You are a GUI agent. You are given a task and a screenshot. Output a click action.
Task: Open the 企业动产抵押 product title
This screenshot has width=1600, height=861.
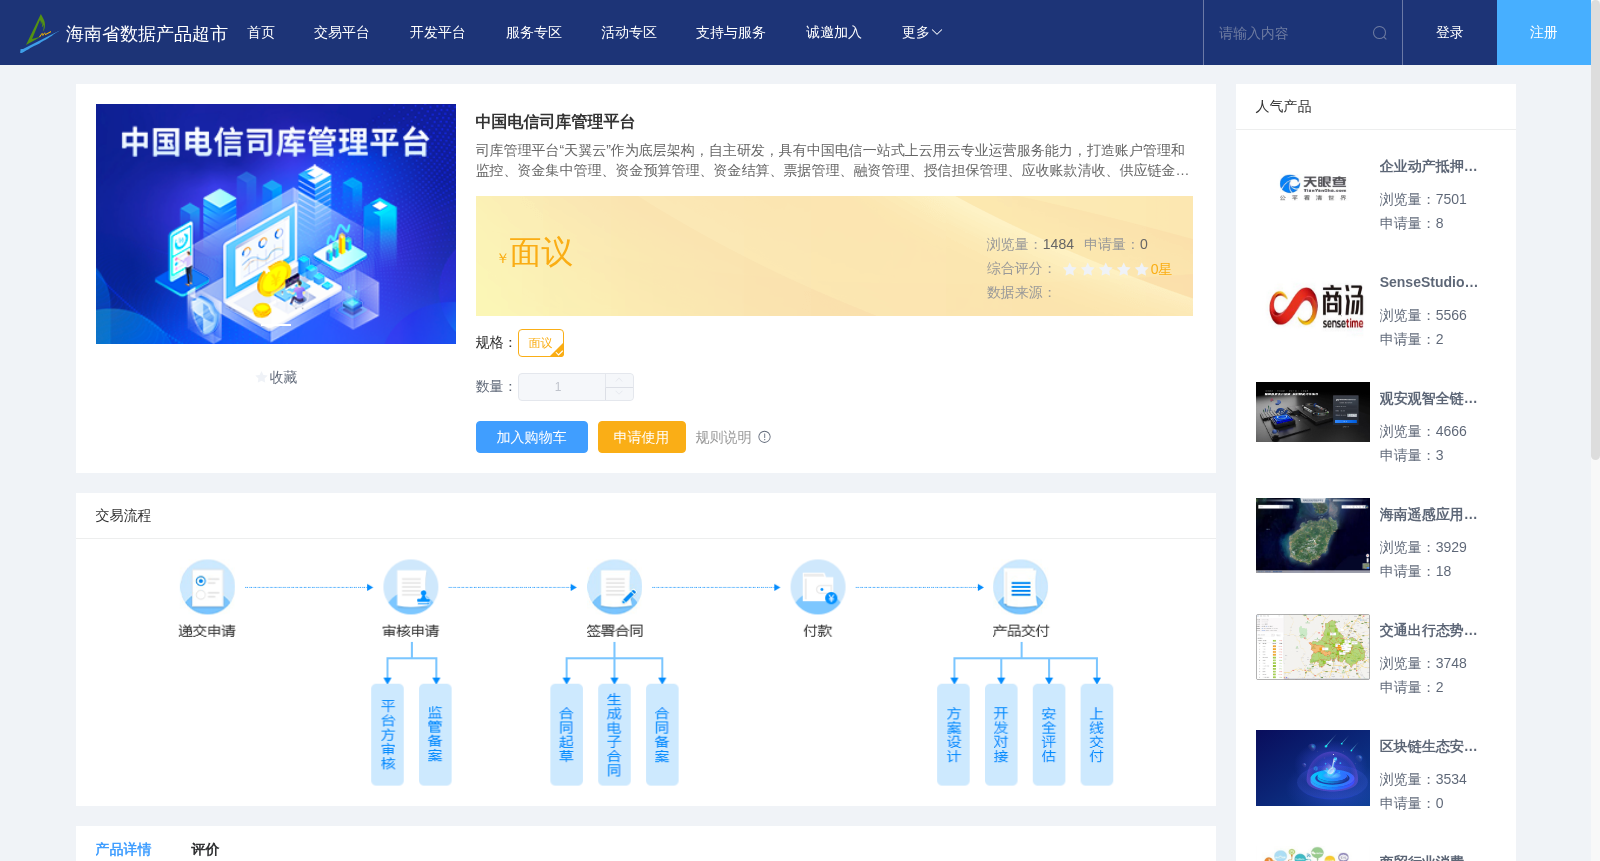tap(1428, 167)
